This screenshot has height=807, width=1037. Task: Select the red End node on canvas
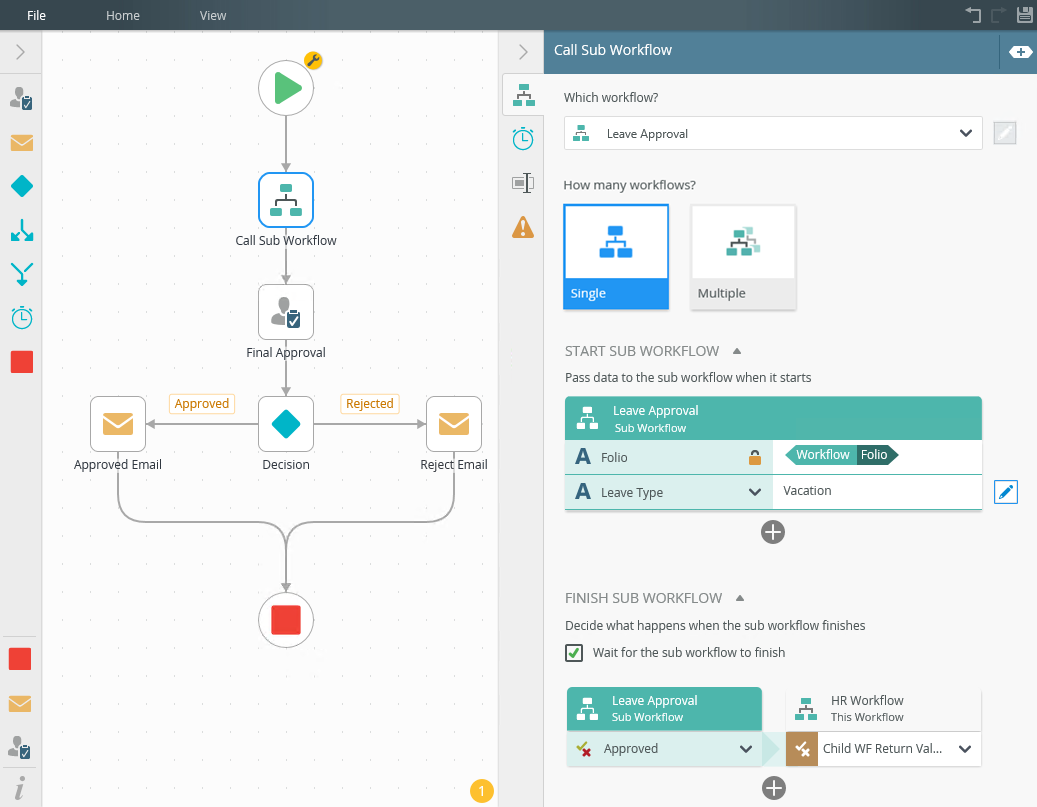coord(286,620)
